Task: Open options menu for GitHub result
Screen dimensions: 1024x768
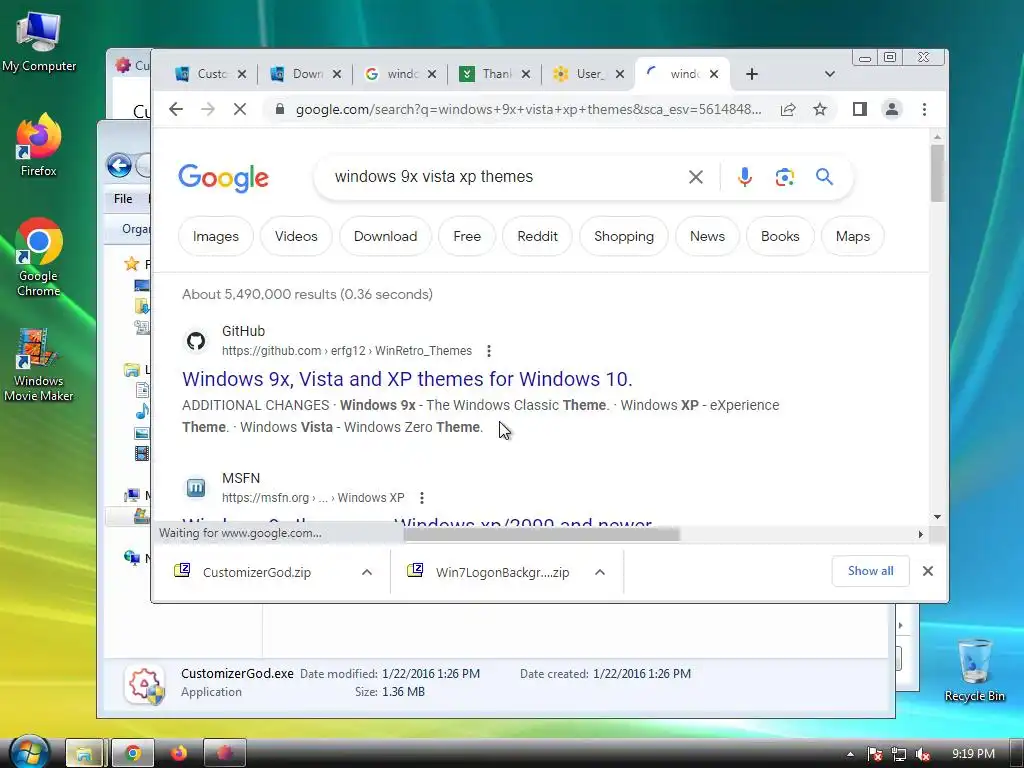Action: click(x=488, y=351)
